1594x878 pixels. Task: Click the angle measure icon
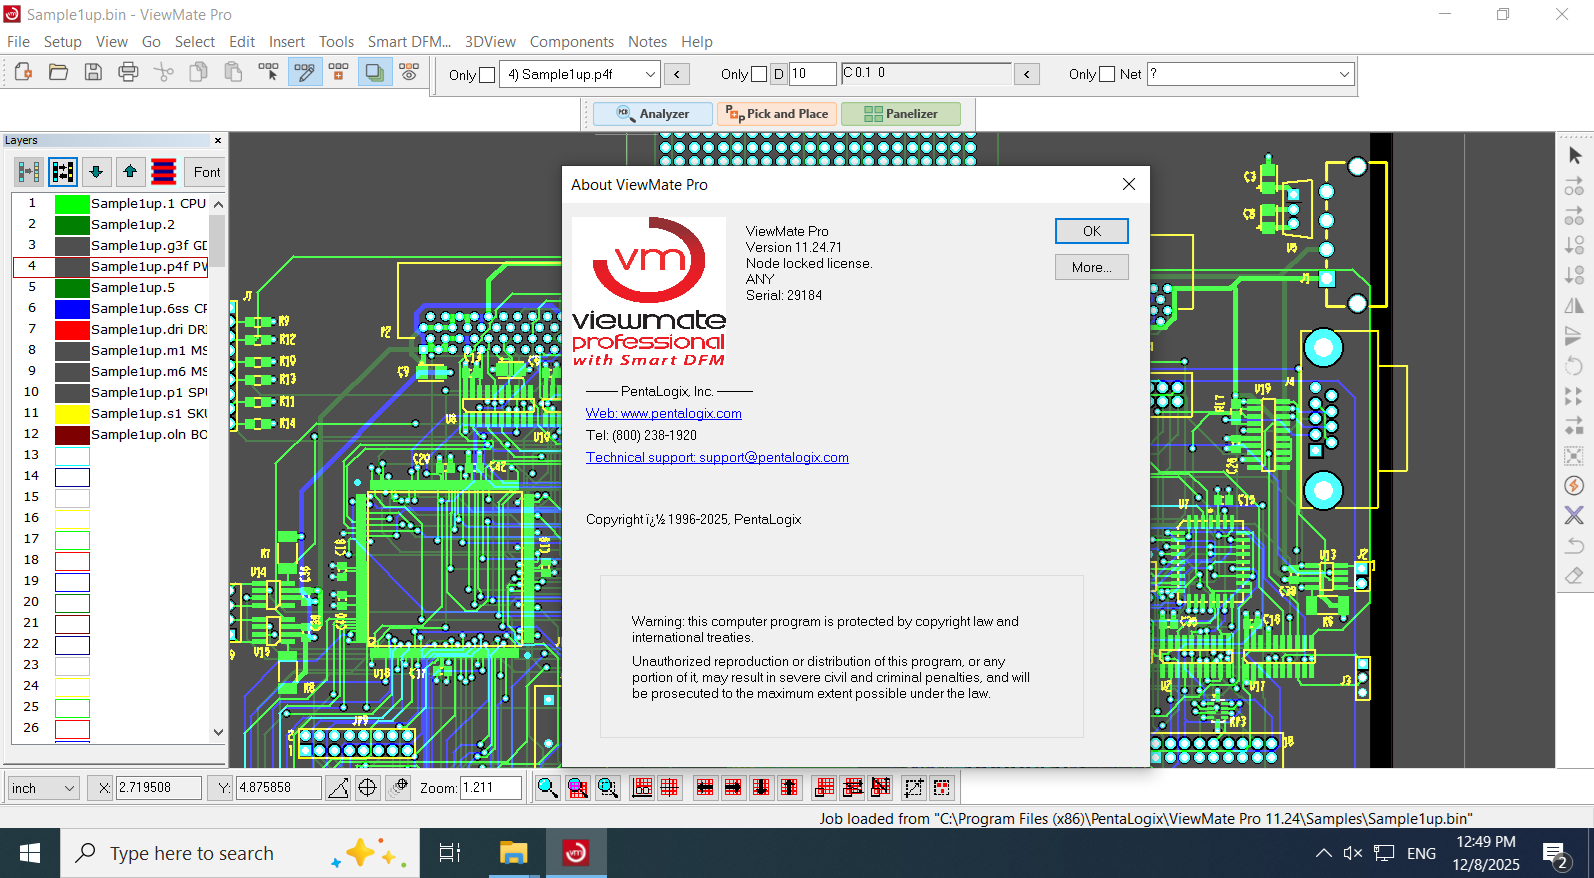[x=338, y=788]
